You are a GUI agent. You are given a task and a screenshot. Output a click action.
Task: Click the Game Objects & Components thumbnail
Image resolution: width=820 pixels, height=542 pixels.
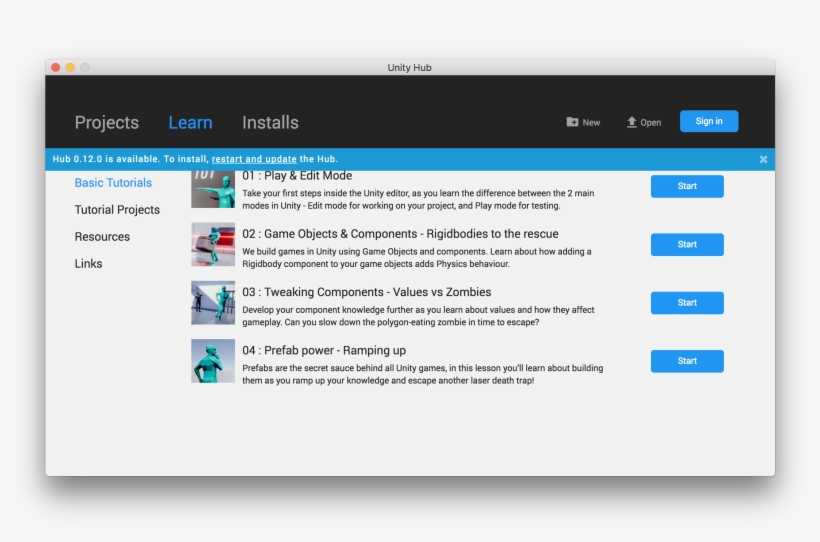pos(213,244)
